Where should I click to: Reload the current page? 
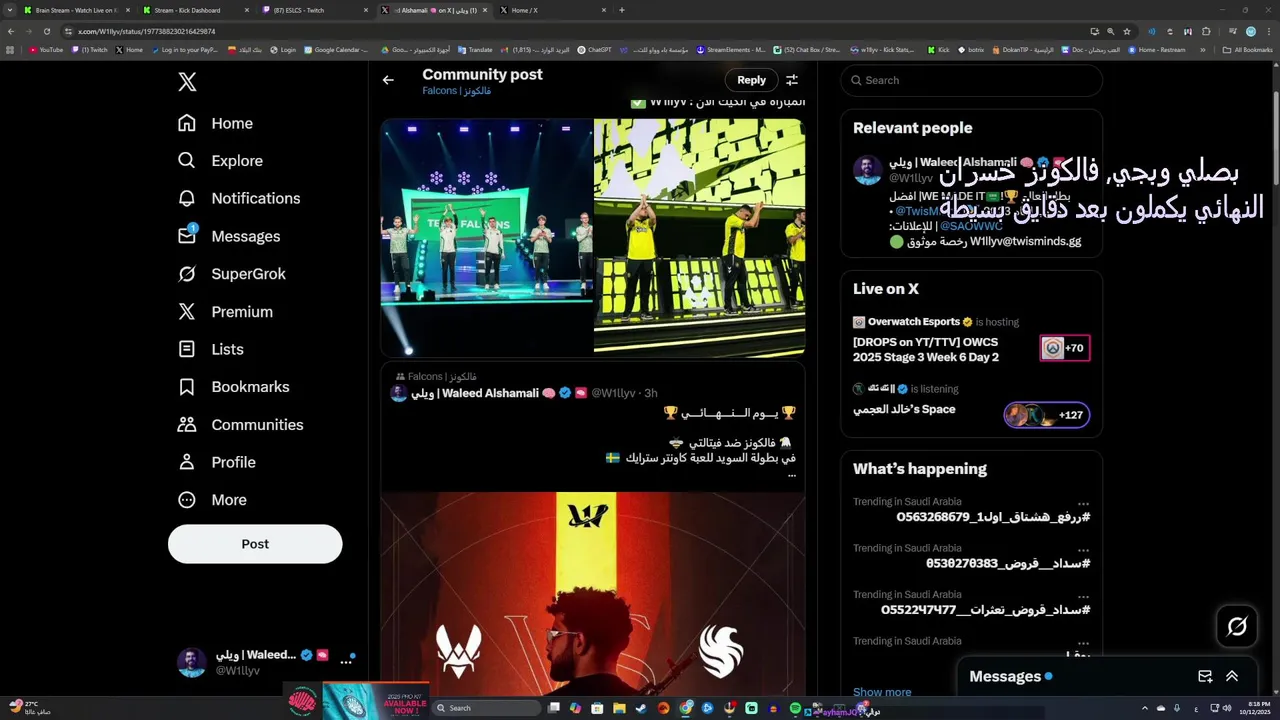coord(46,31)
